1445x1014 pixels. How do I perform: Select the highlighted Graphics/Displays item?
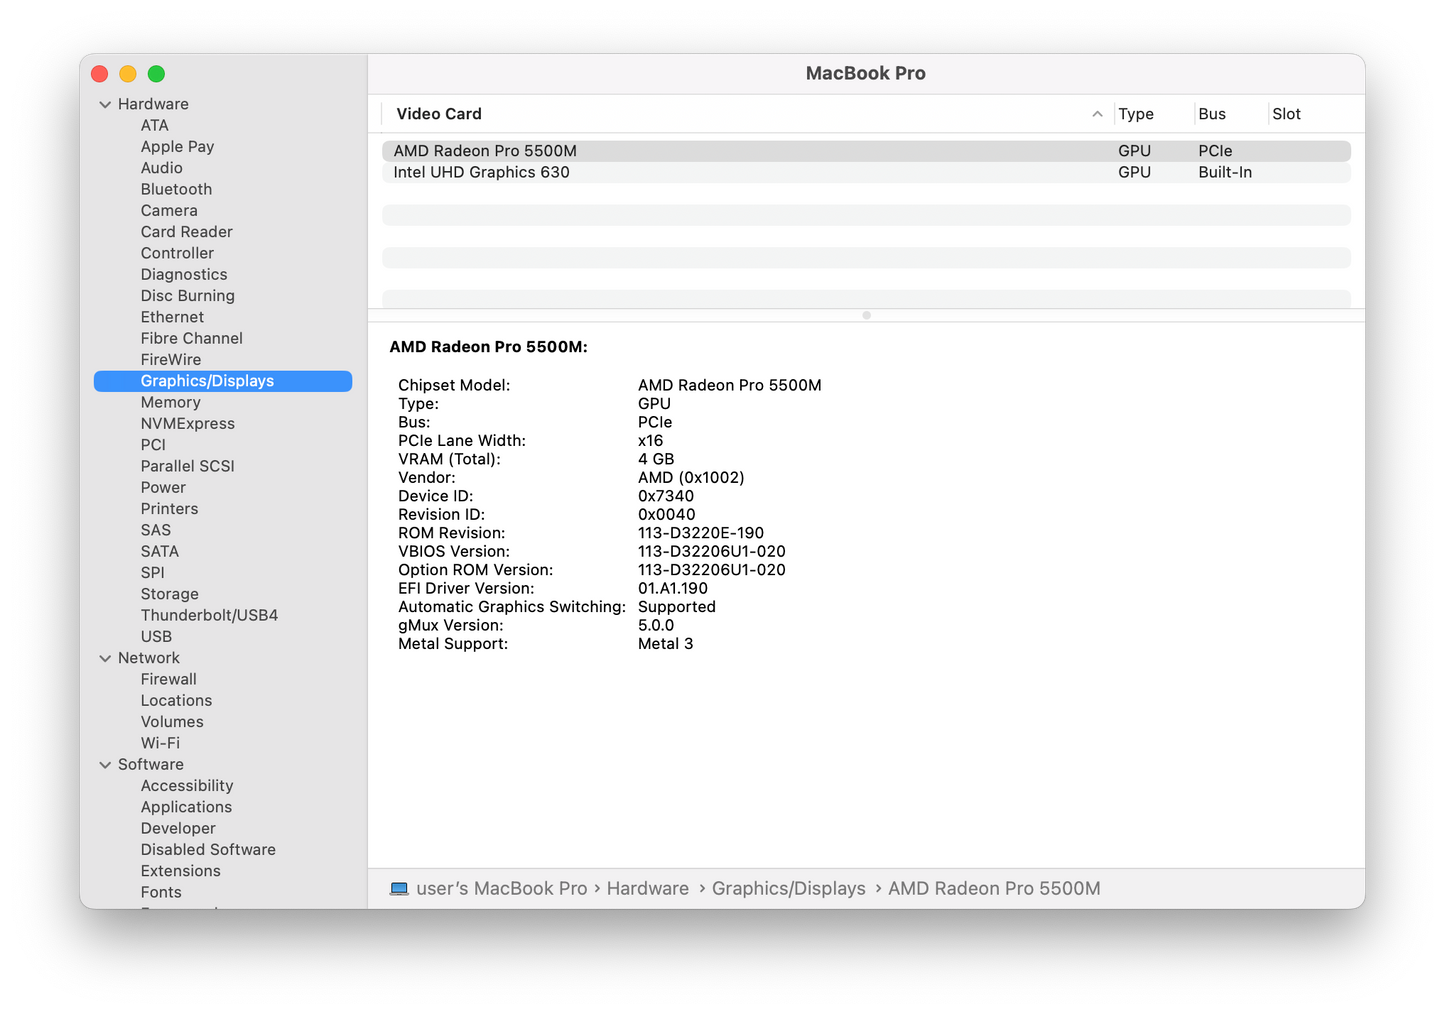[x=223, y=381]
